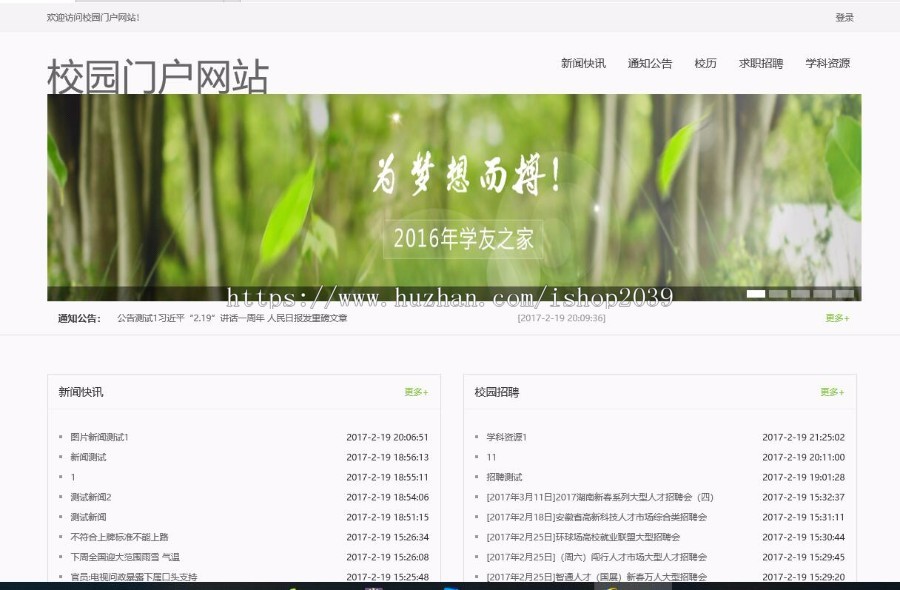900x590 pixels.
Task: Click timestamp 2017-2-19 15:32:37
Action: click(804, 497)
